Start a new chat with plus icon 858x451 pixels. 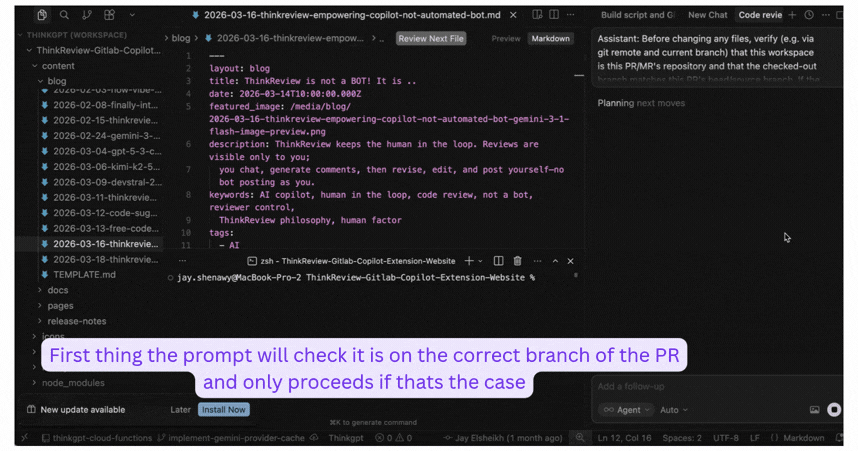792,15
